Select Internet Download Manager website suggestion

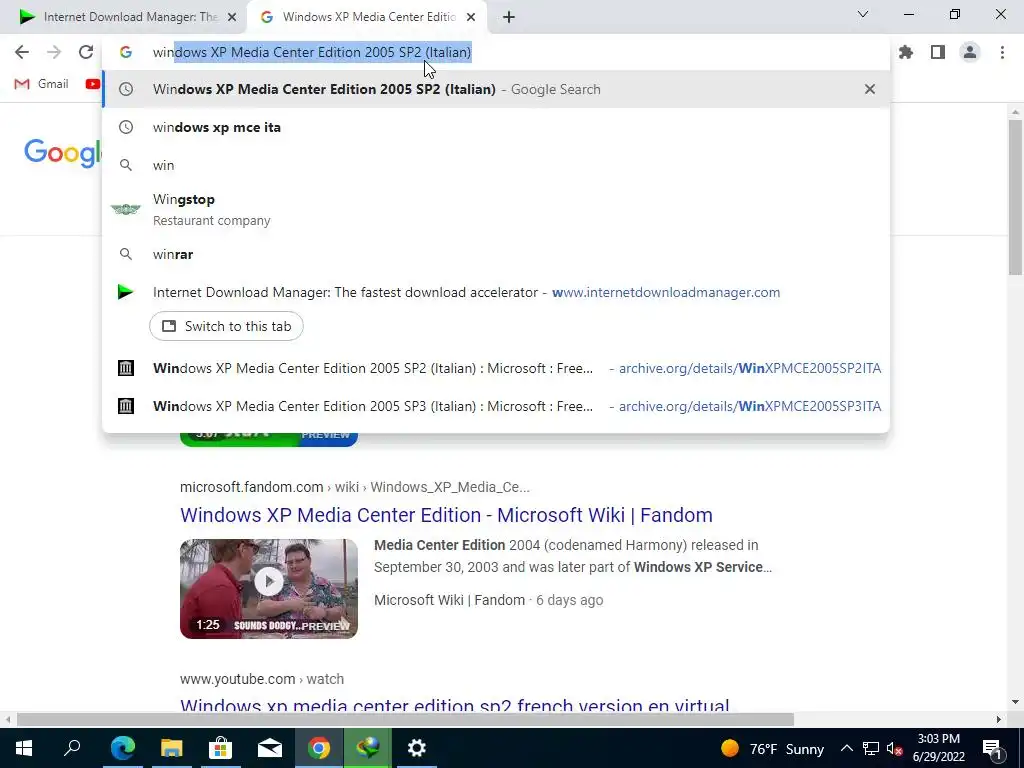[x=496, y=293]
